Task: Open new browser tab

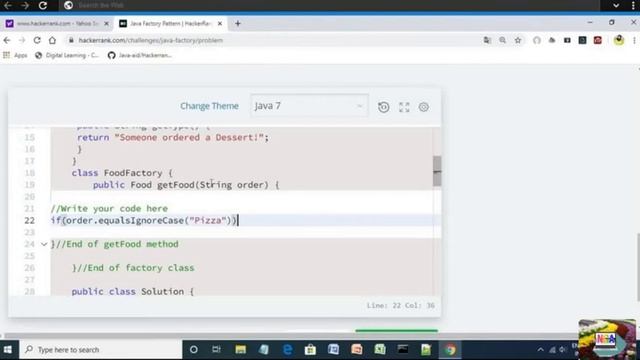Action: click(238, 24)
